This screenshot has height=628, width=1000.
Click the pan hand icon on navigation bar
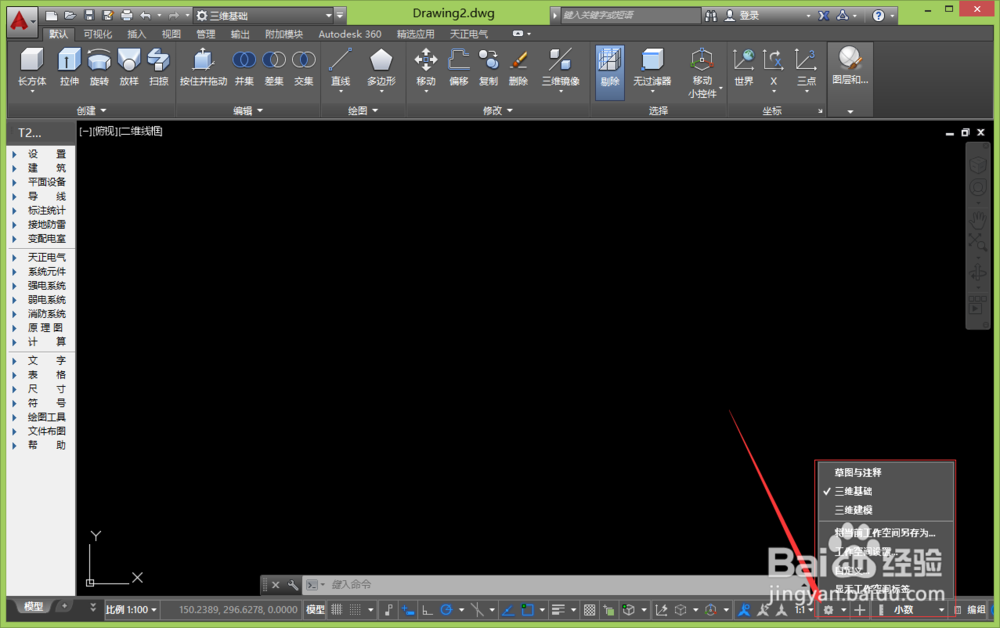(x=978, y=221)
